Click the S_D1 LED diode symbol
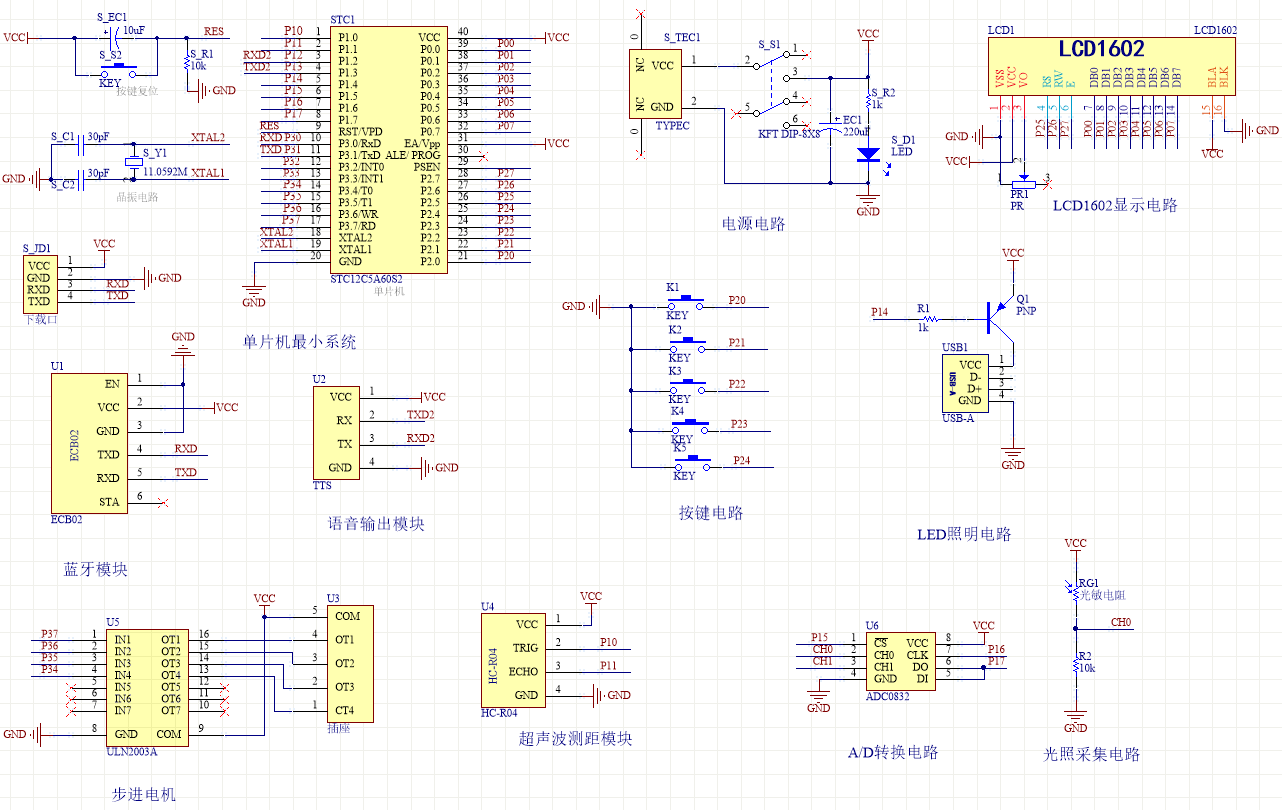 (868, 155)
